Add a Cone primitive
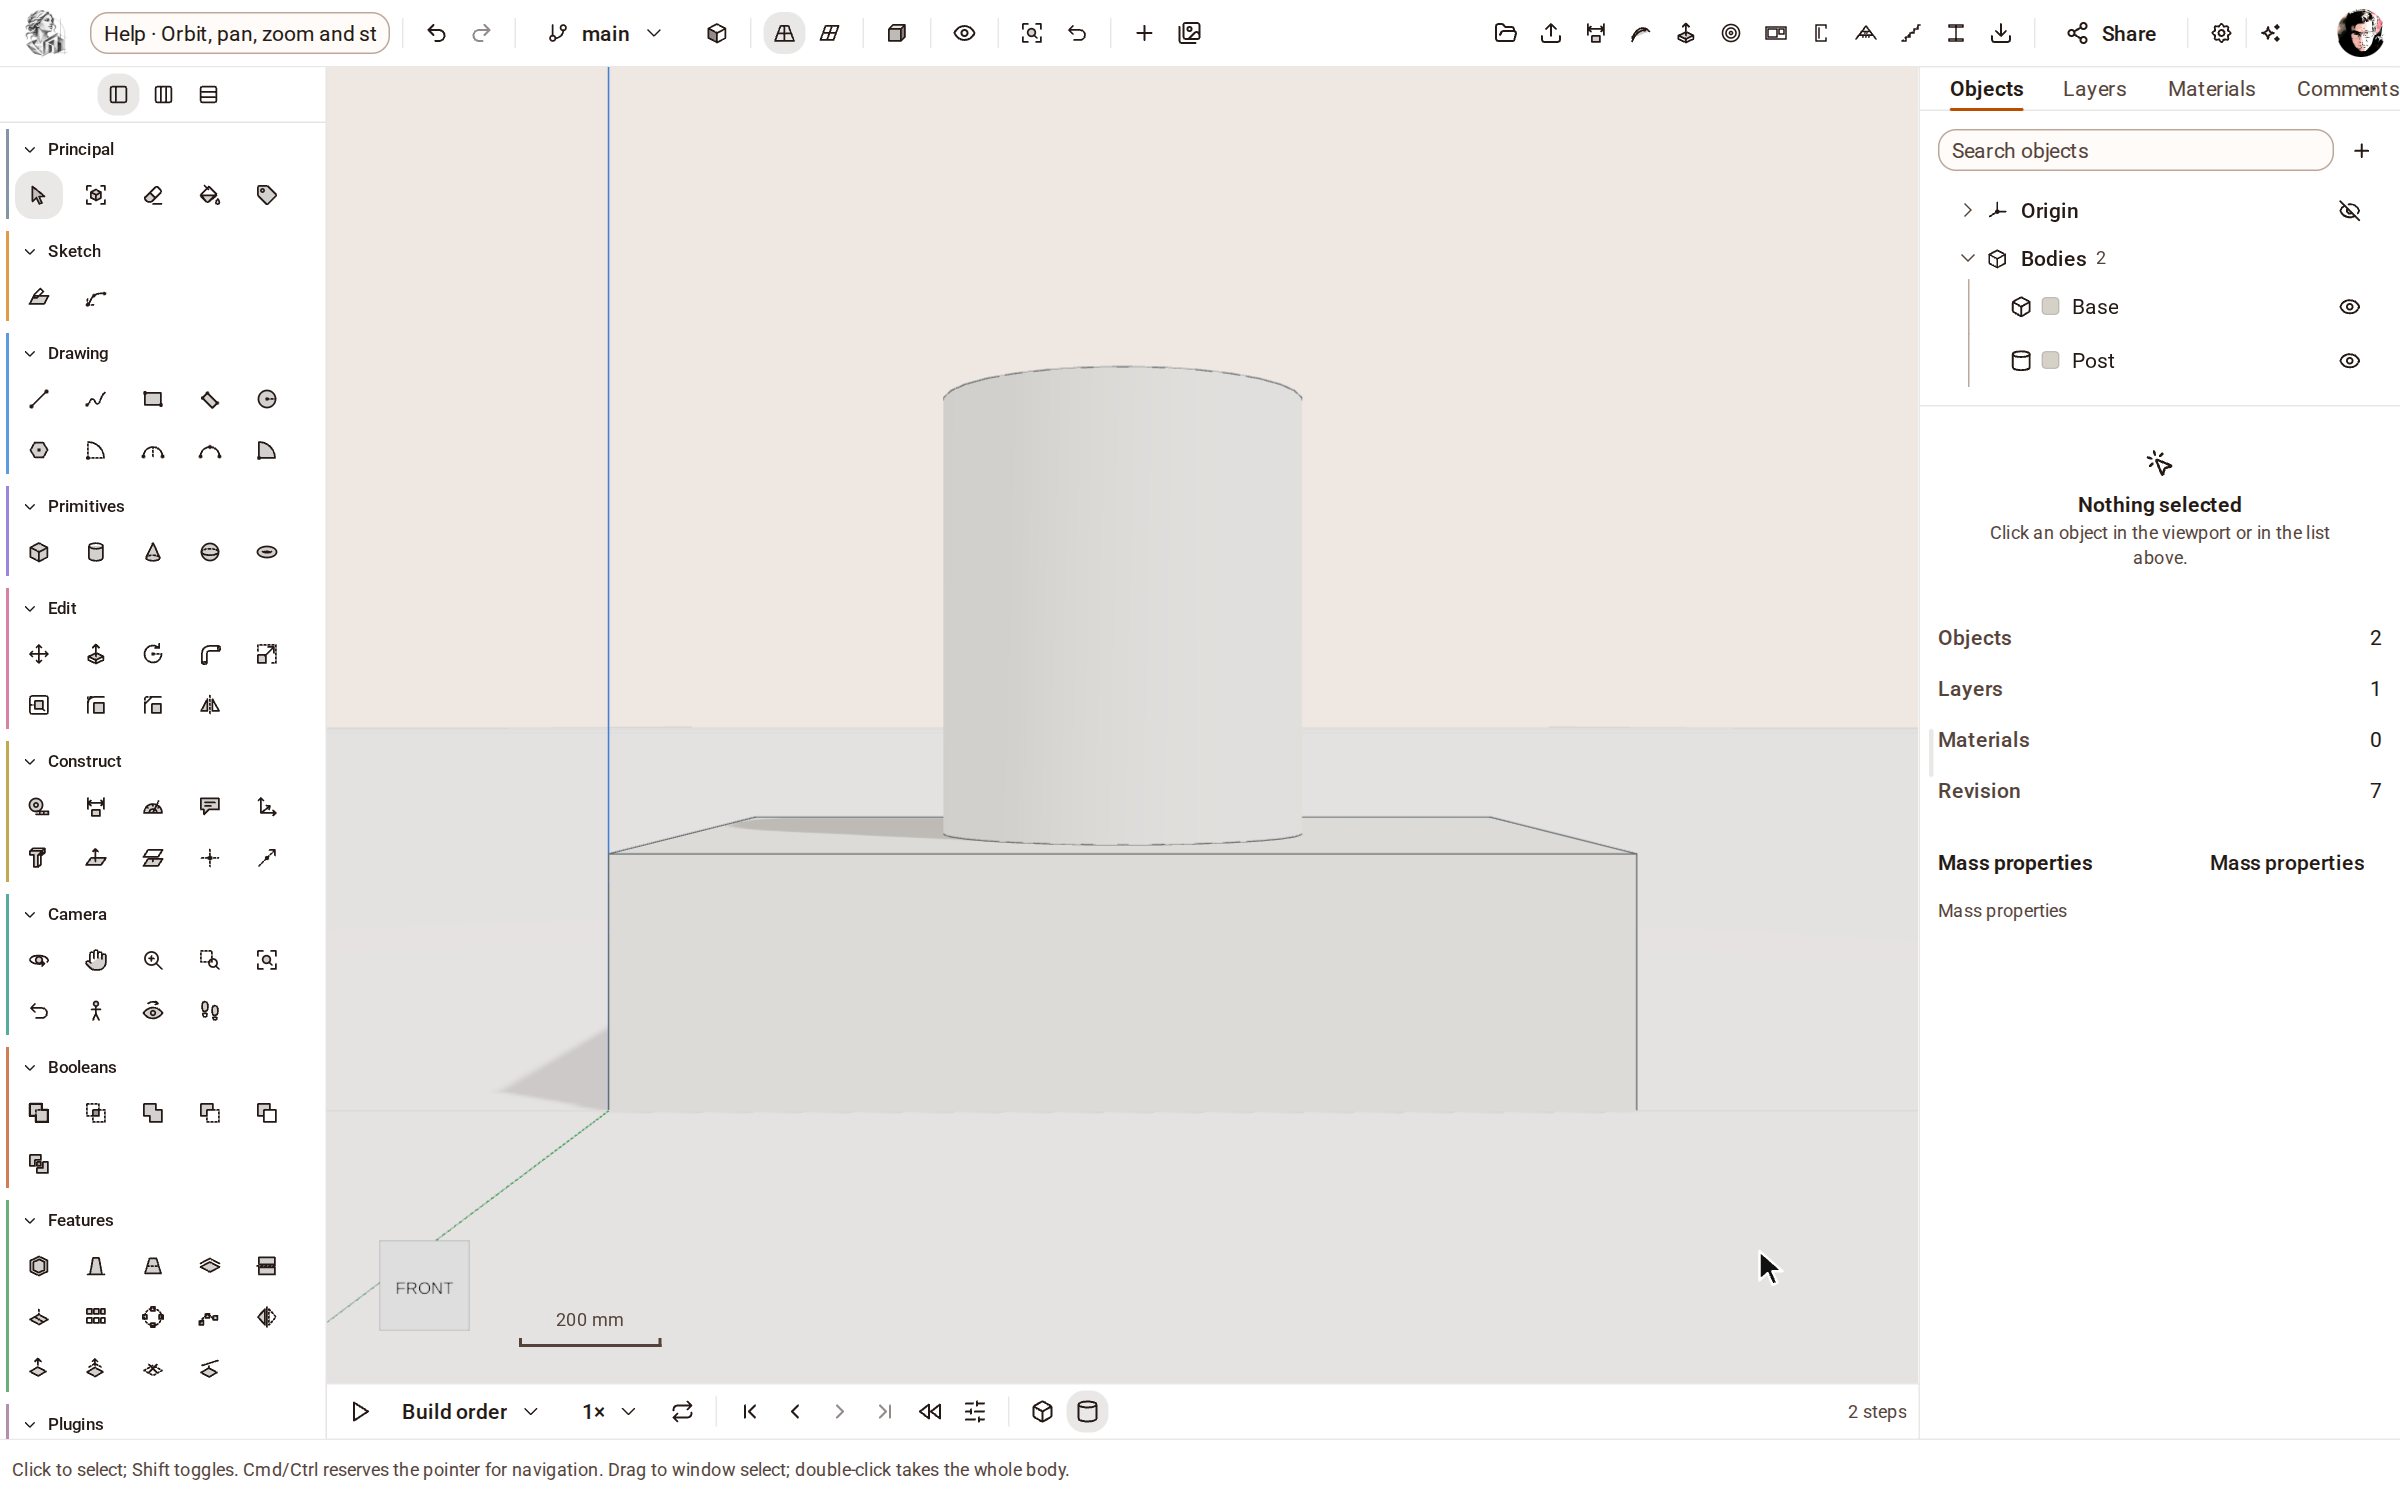 click(153, 552)
